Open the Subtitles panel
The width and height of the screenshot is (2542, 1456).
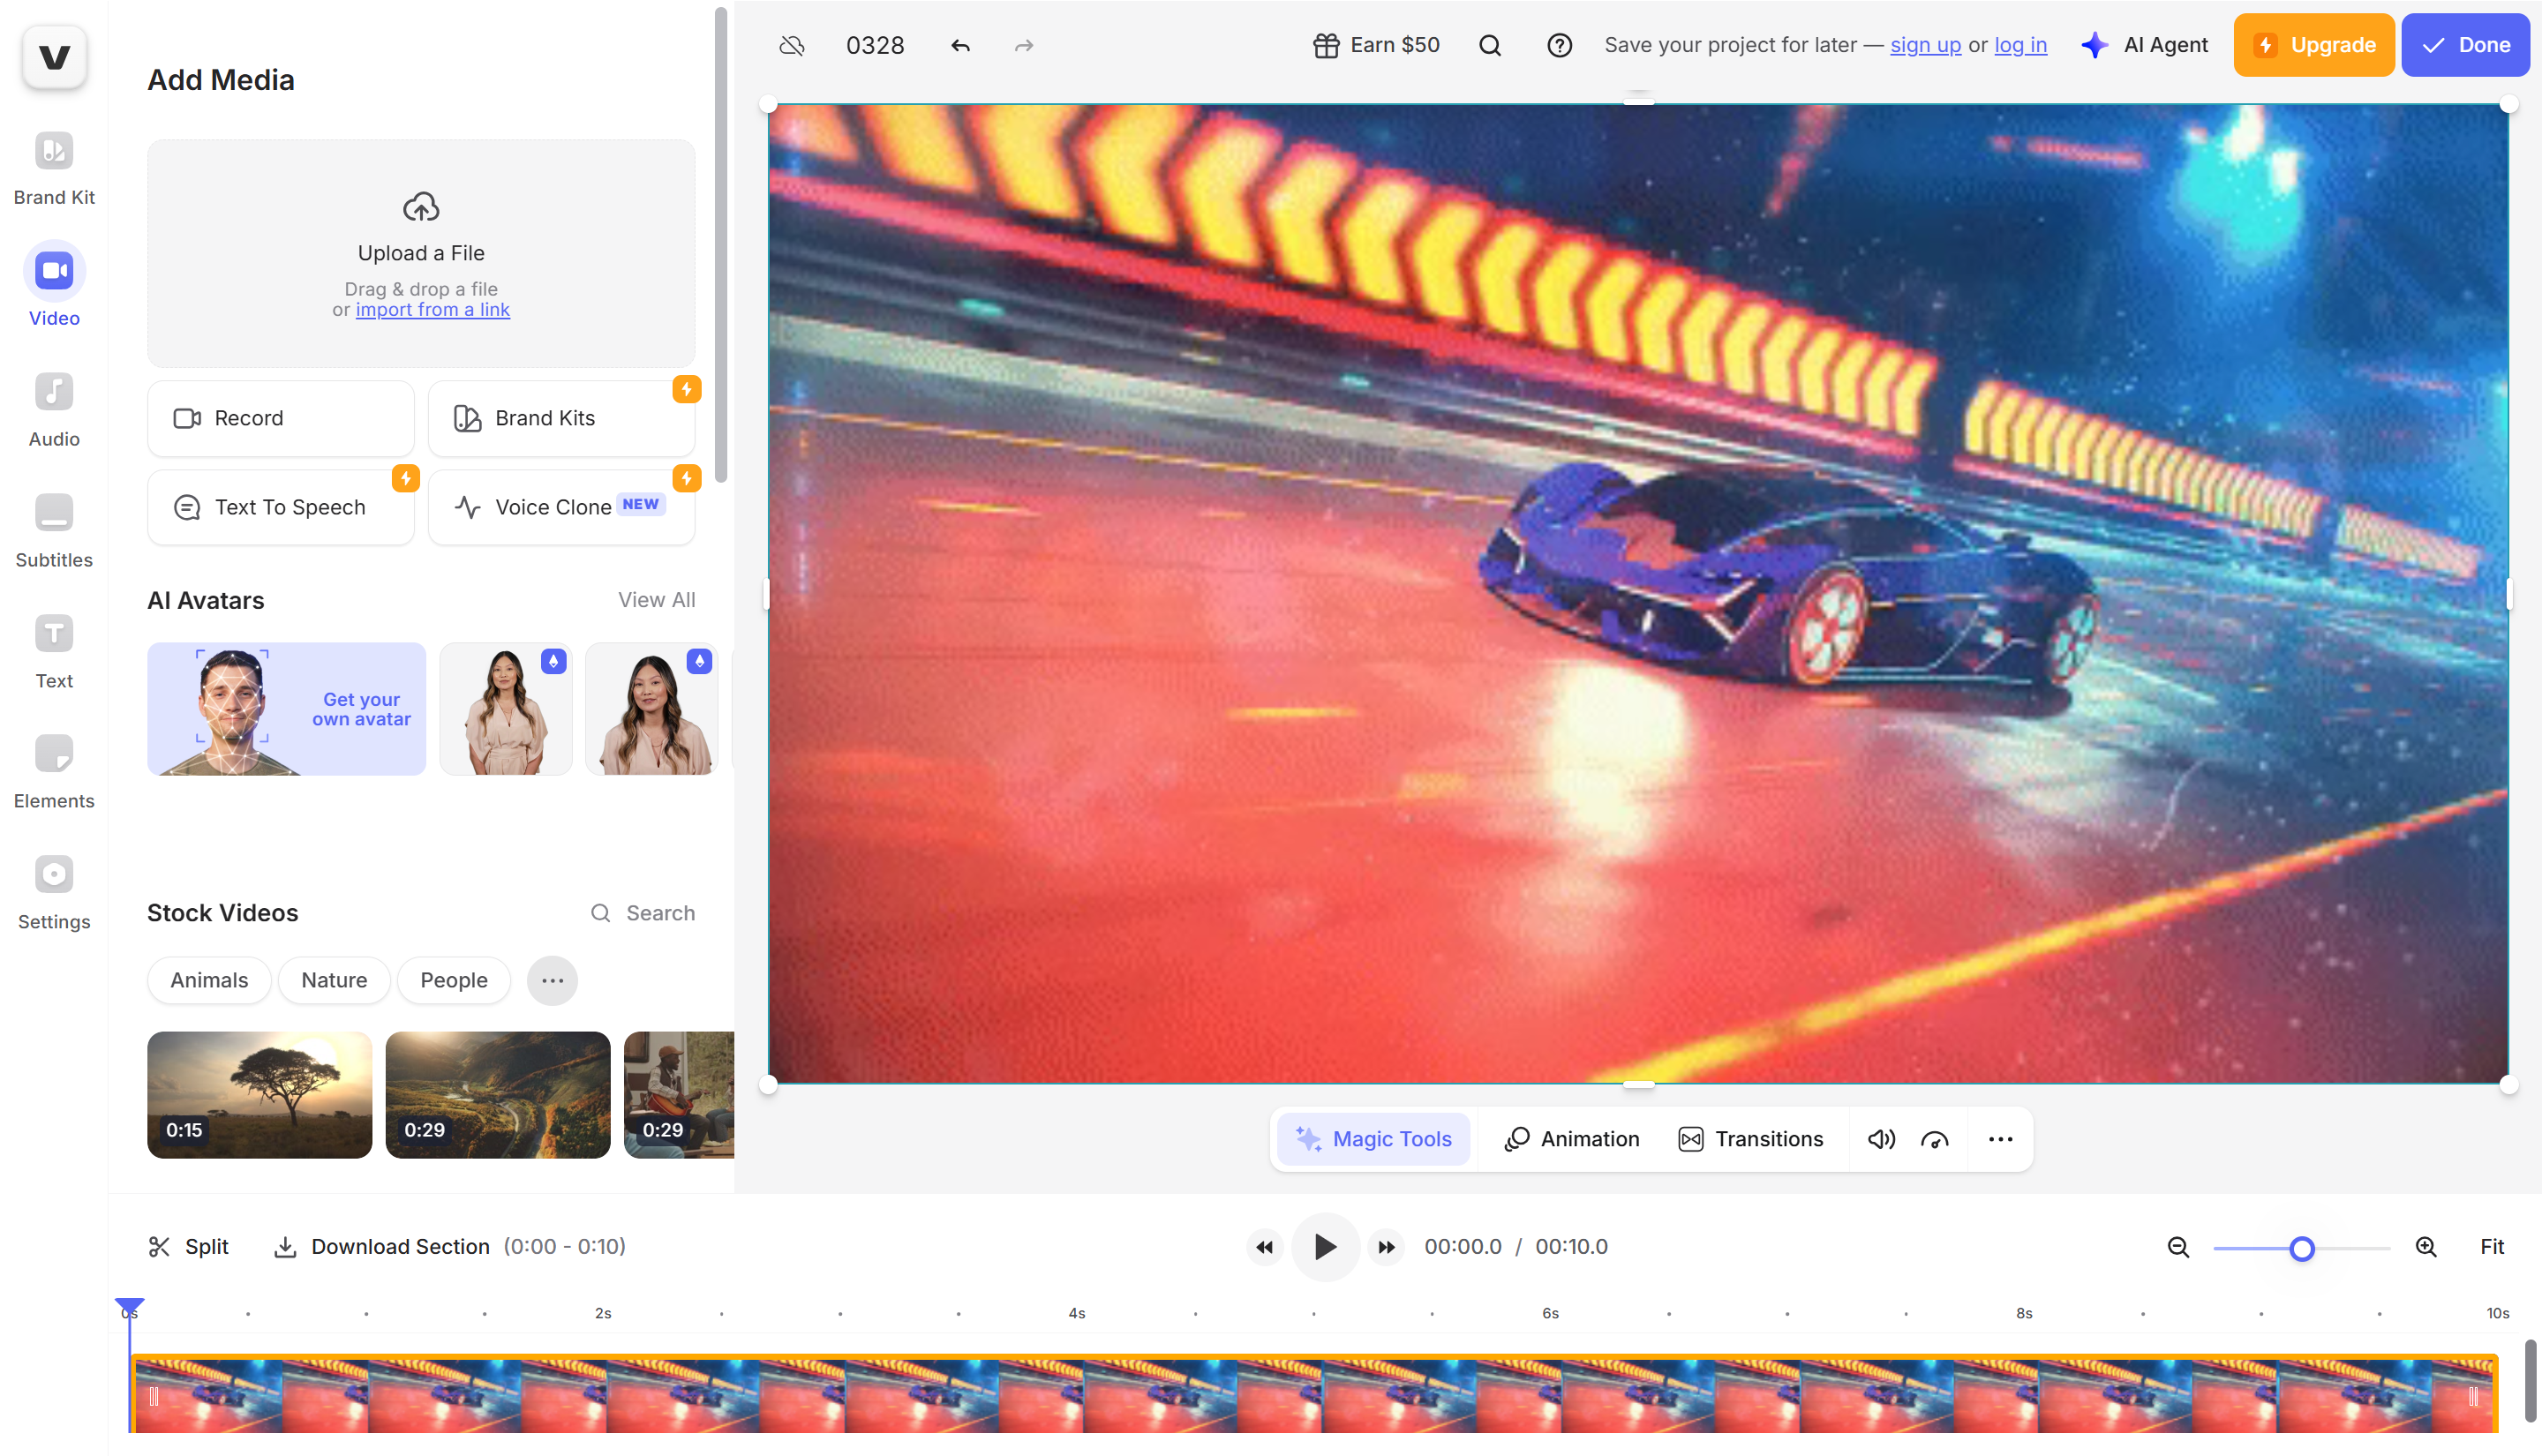tap(53, 530)
